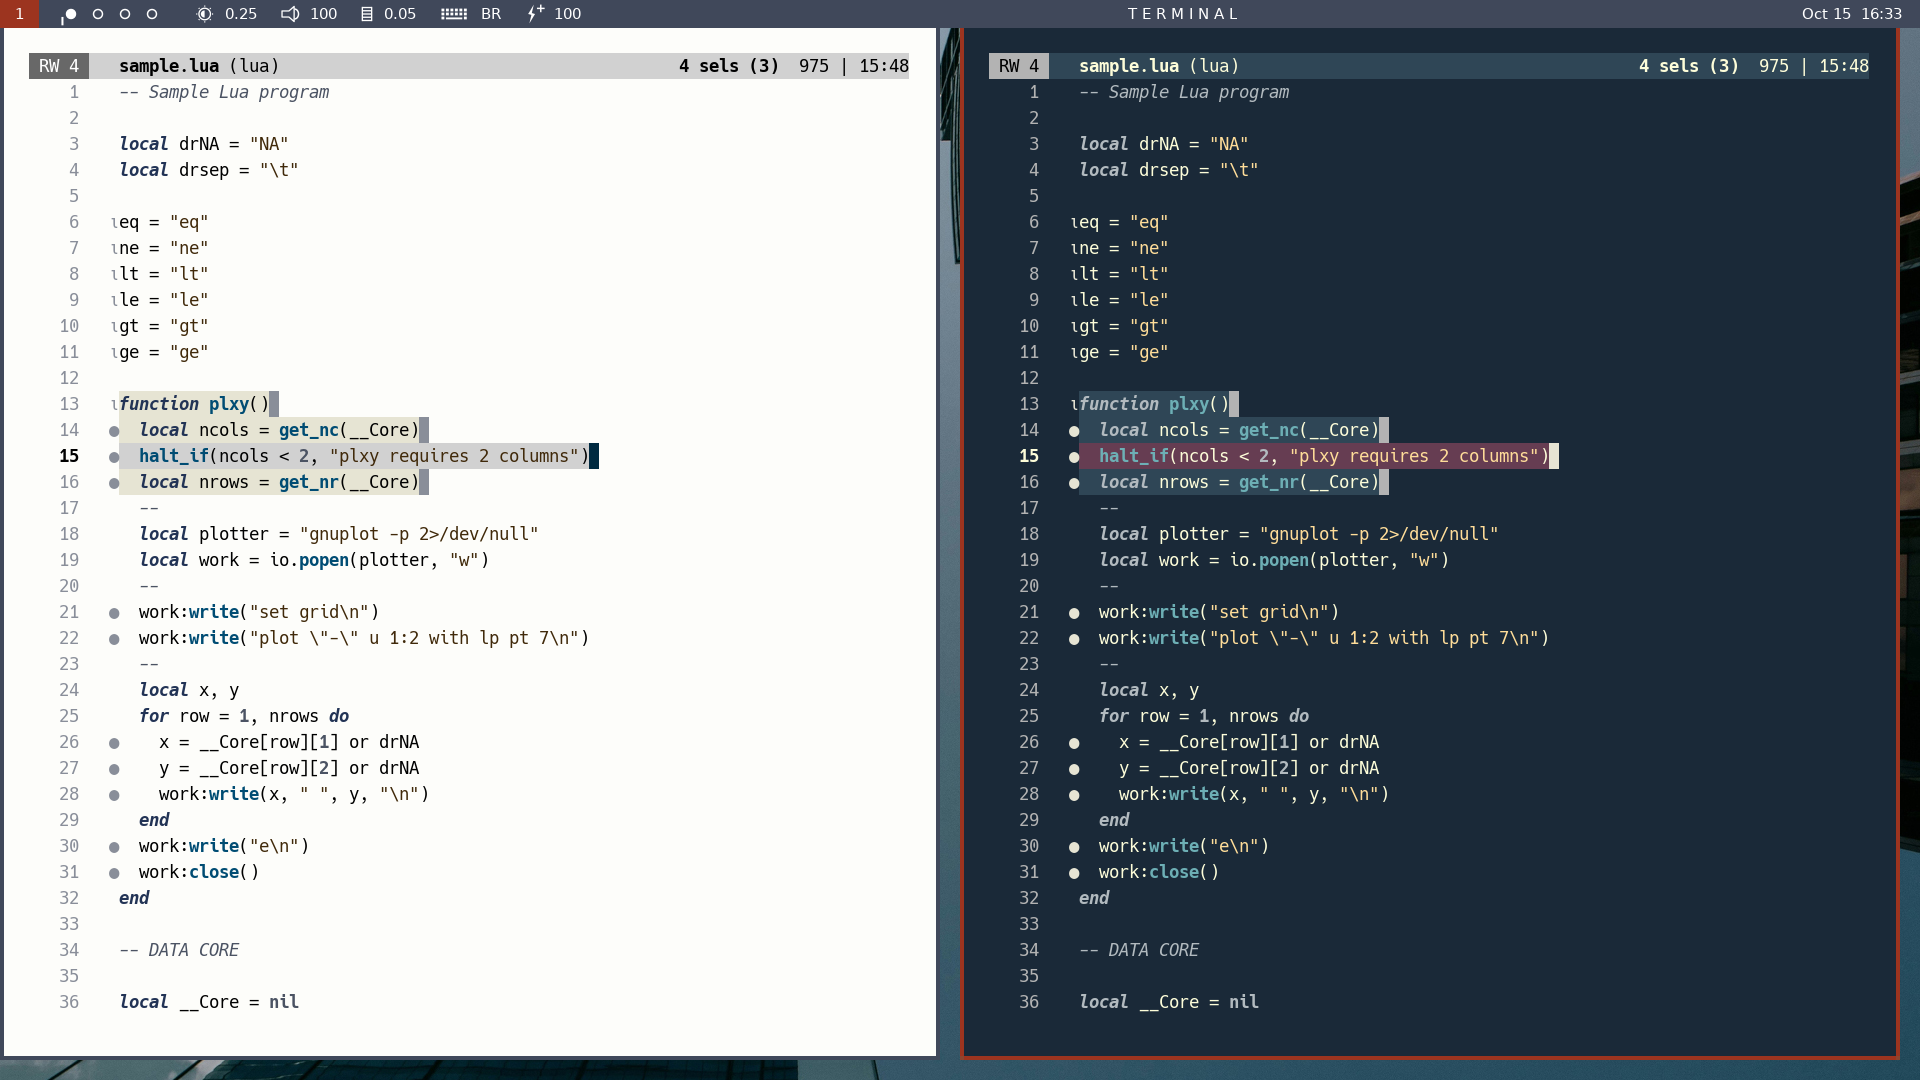Click the volume speaker icon

click(x=290, y=14)
